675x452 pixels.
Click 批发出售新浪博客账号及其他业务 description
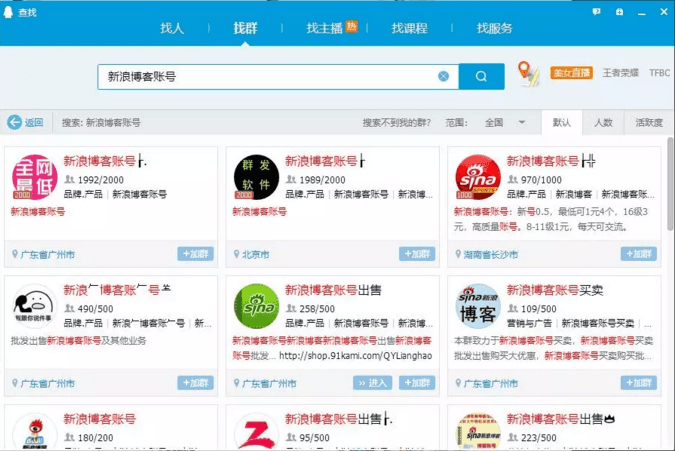78,341
